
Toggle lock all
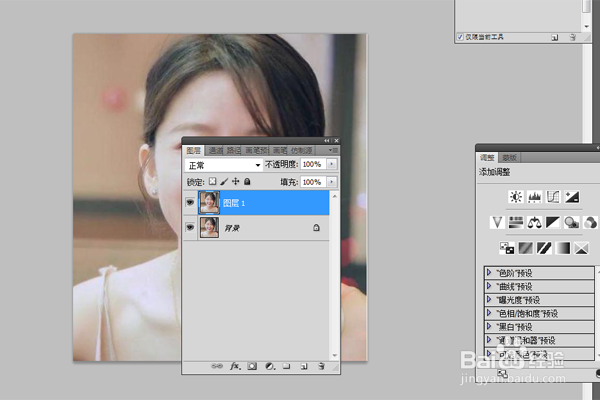(247, 181)
